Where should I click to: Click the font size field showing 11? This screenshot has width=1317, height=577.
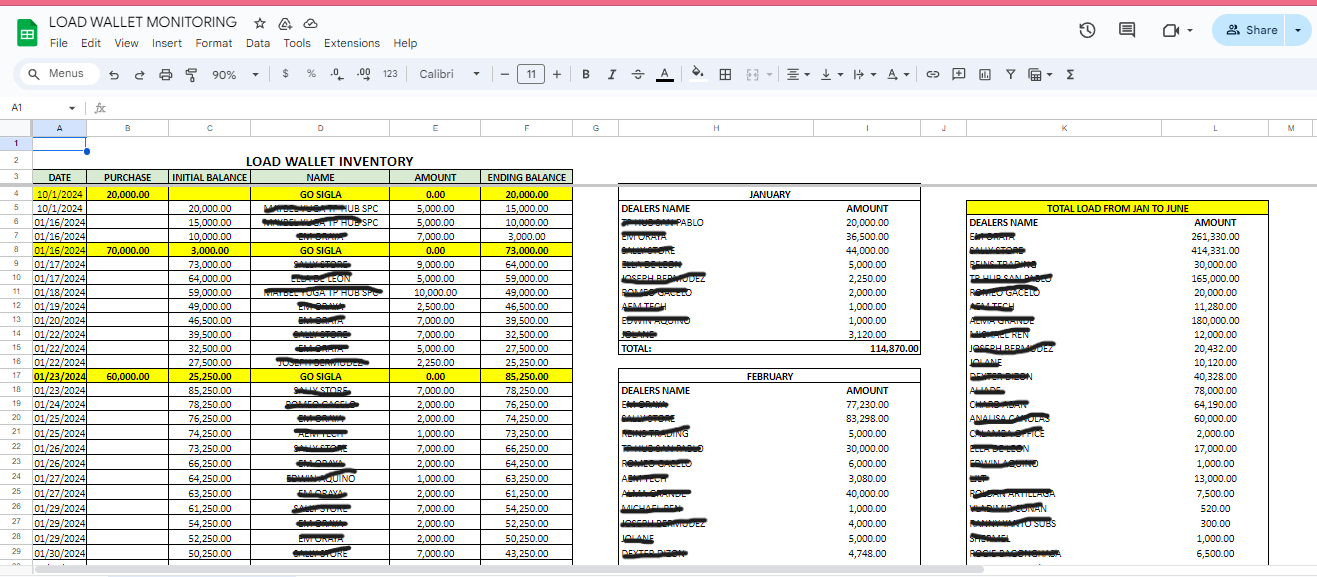click(x=531, y=74)
